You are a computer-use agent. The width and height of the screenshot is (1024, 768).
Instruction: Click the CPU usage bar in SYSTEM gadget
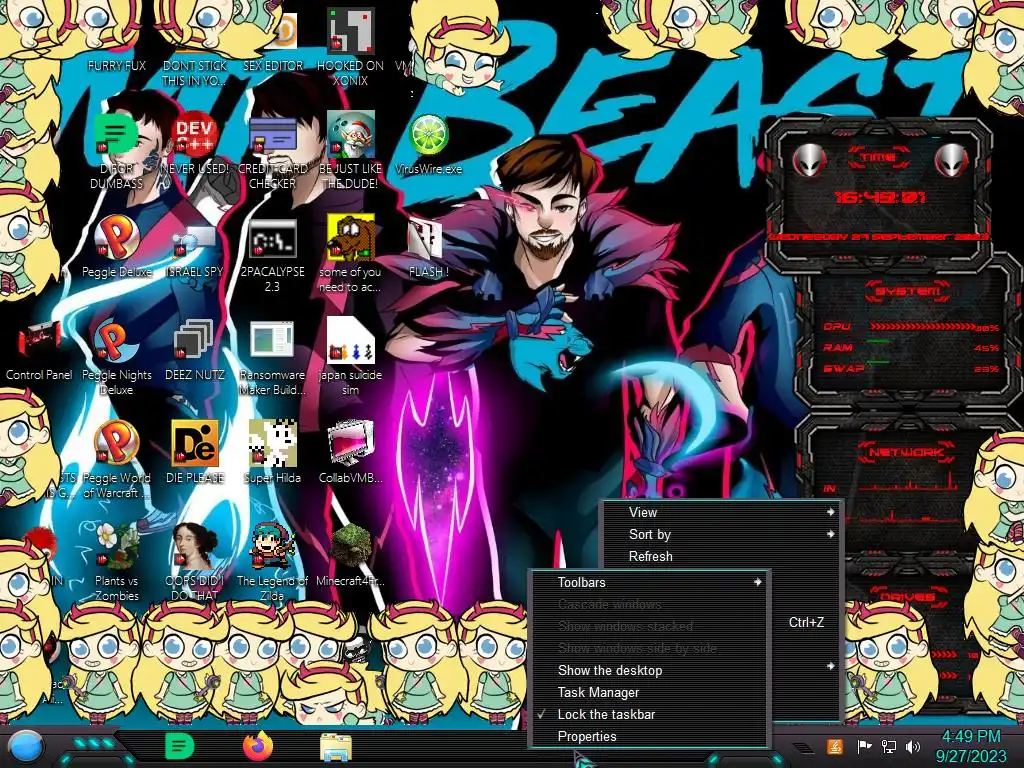tap(922, 327)
